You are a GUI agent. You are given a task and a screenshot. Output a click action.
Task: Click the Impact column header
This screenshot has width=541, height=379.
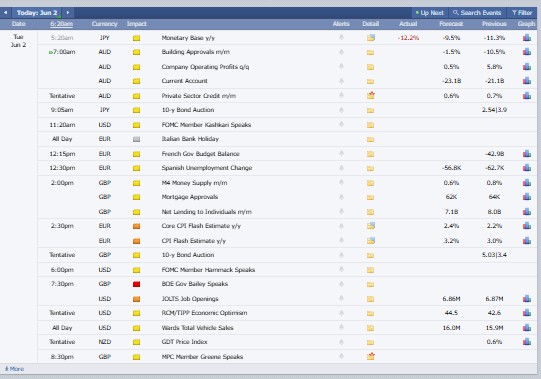[x=137, y=24]
